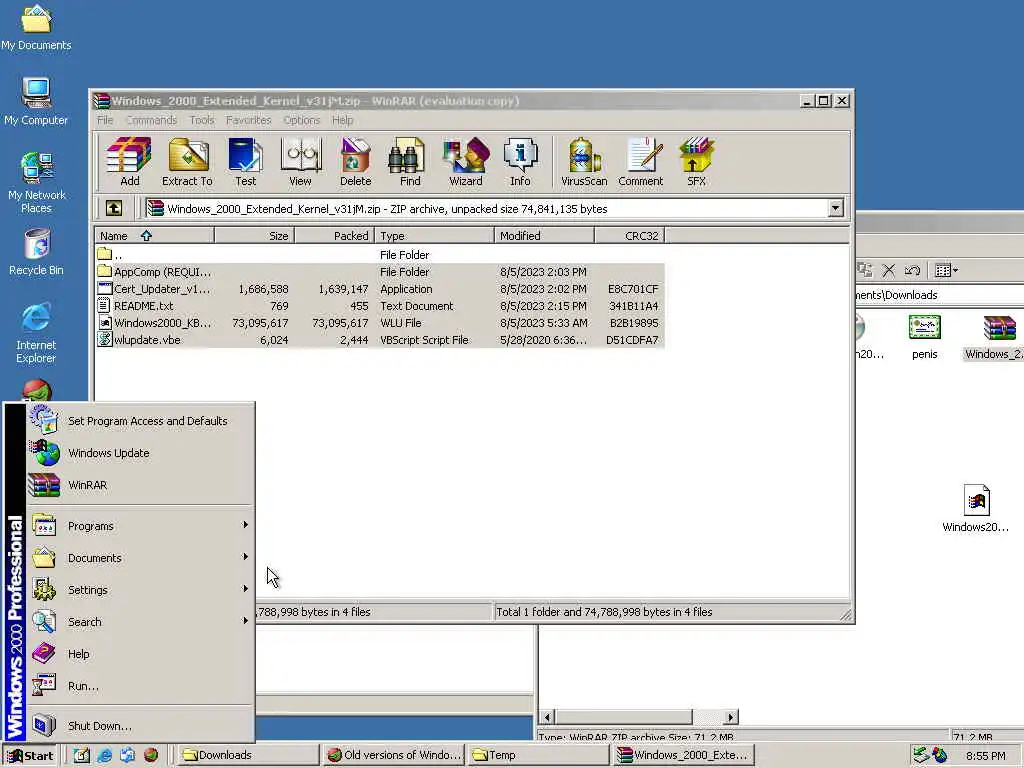Sort file list by Size column
Viewport: 1024px width, 768px height.
point(254,236)
